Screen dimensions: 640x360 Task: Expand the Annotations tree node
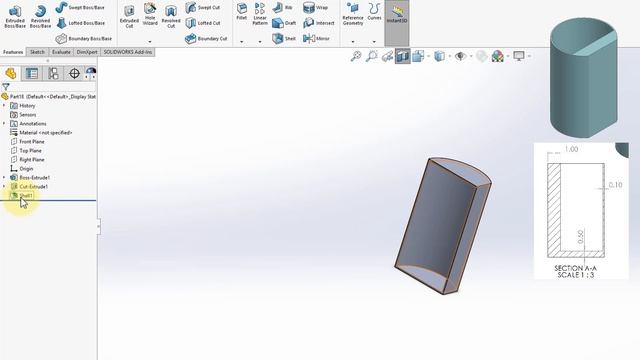[x=4, y=123]
